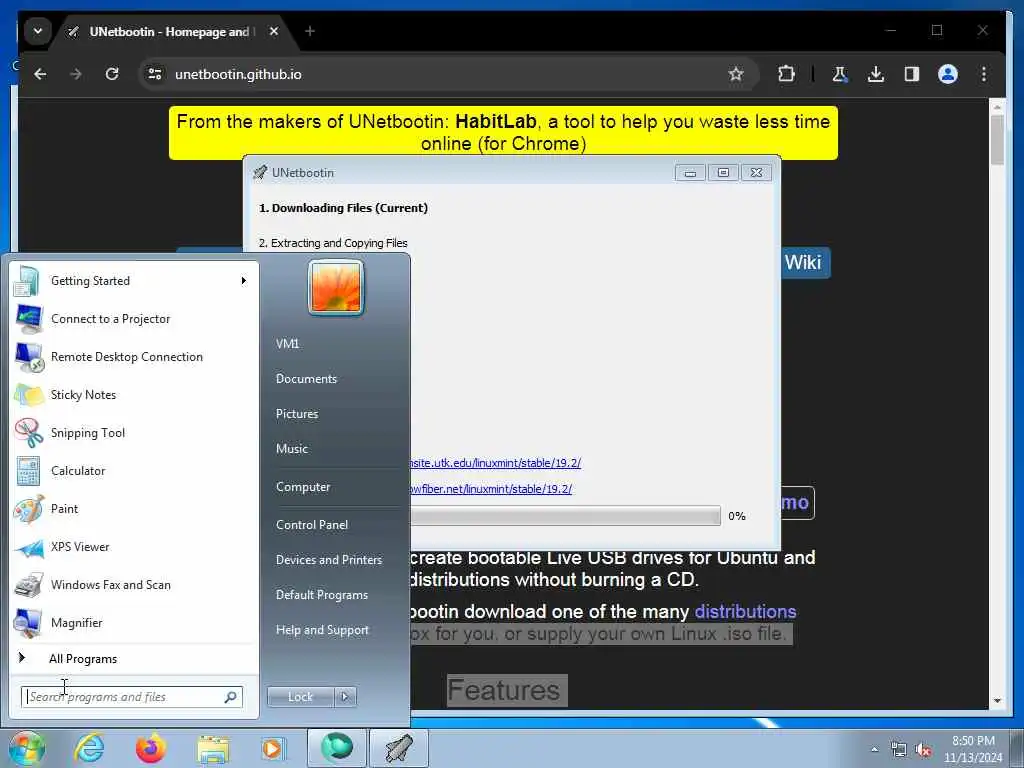The width and height of the screenshot is (1024, 768).
Task: Open Remote Desktop Connection
Action: click(134, 357)
